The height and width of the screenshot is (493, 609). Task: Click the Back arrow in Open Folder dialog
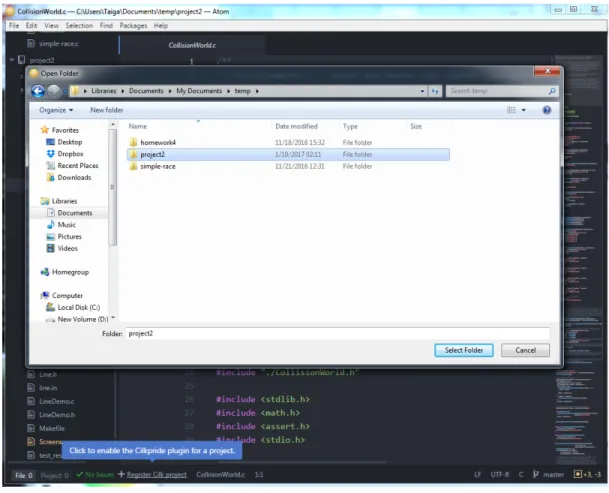38,91
